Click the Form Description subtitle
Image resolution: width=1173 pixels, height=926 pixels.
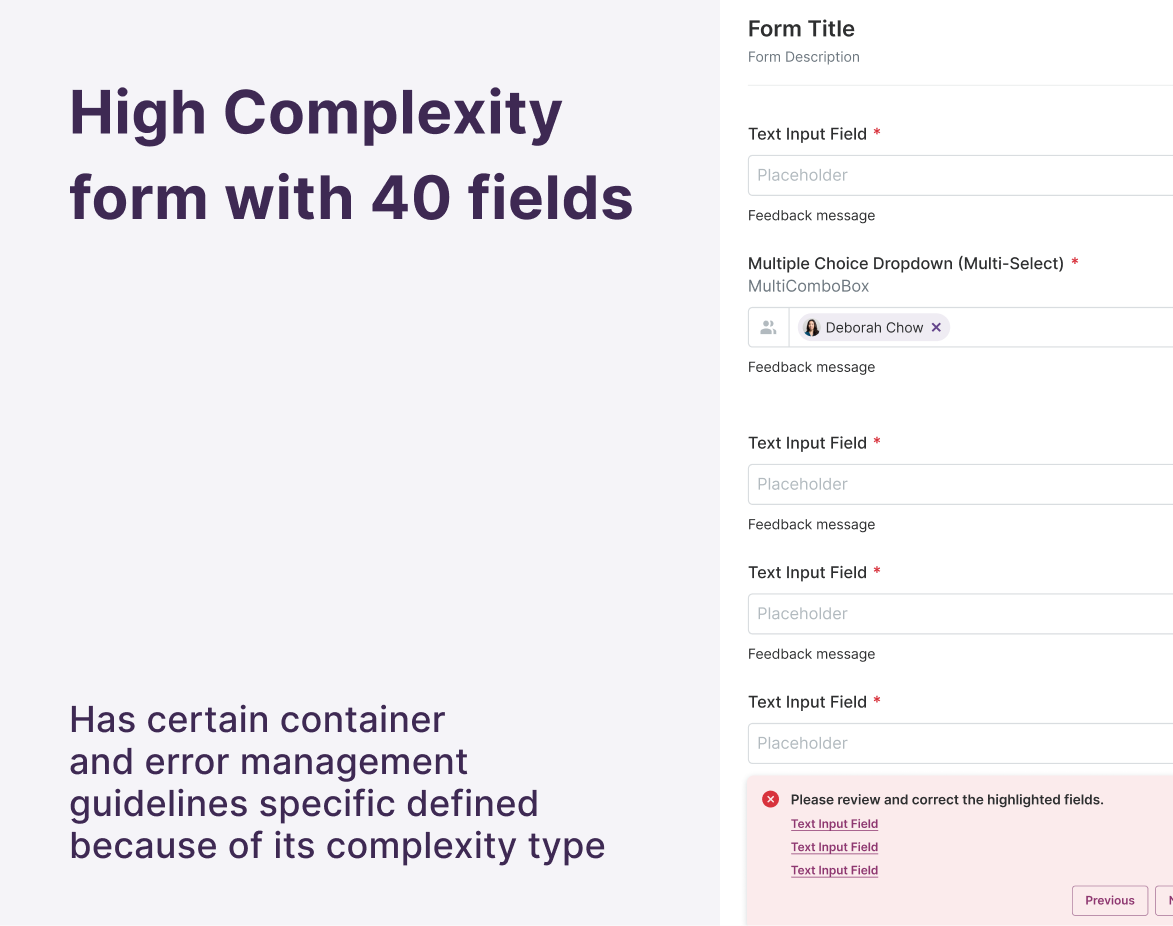click(803, 57)
